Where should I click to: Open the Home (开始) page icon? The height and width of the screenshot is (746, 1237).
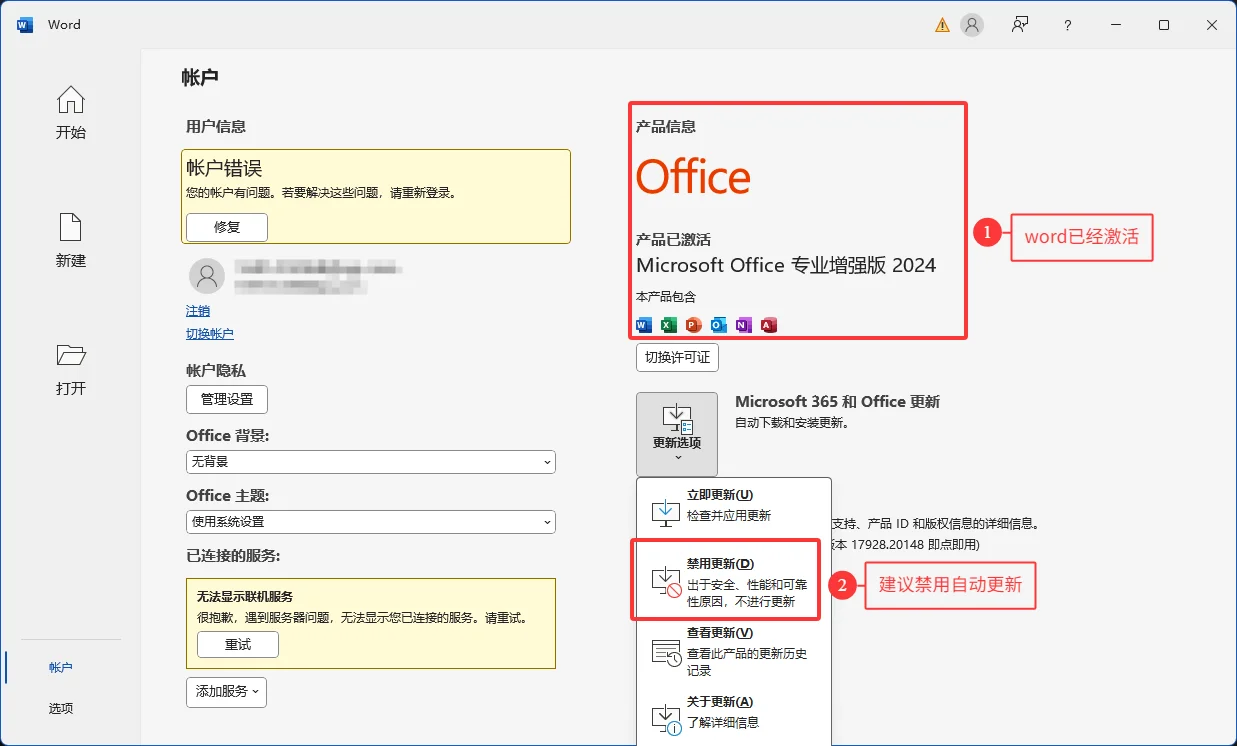(70, 100)
